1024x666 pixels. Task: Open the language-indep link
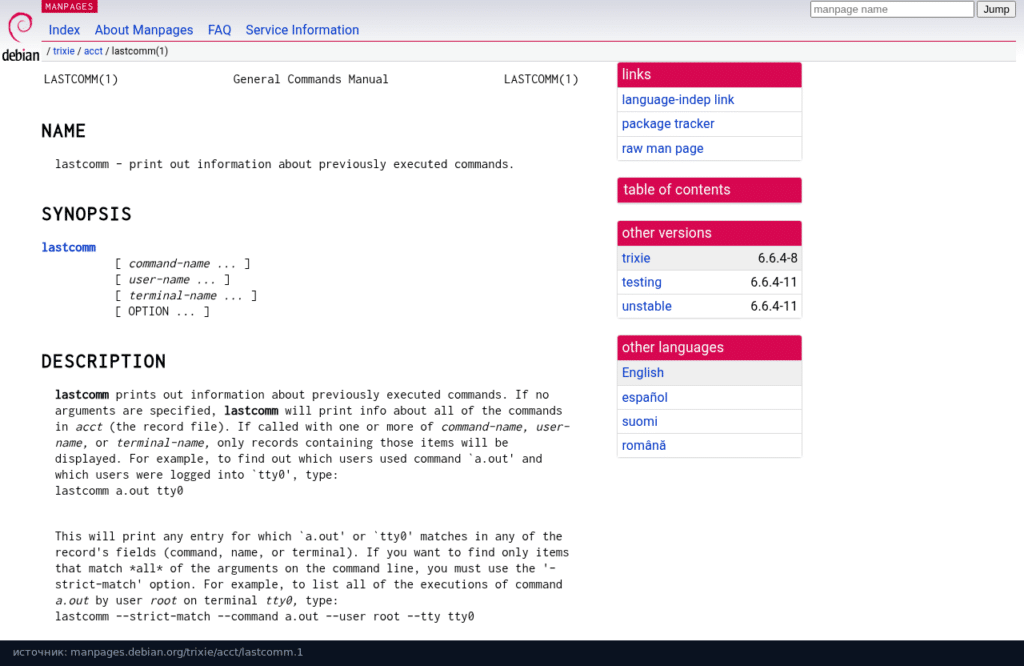pyautogui.click(x=678, y=99)
